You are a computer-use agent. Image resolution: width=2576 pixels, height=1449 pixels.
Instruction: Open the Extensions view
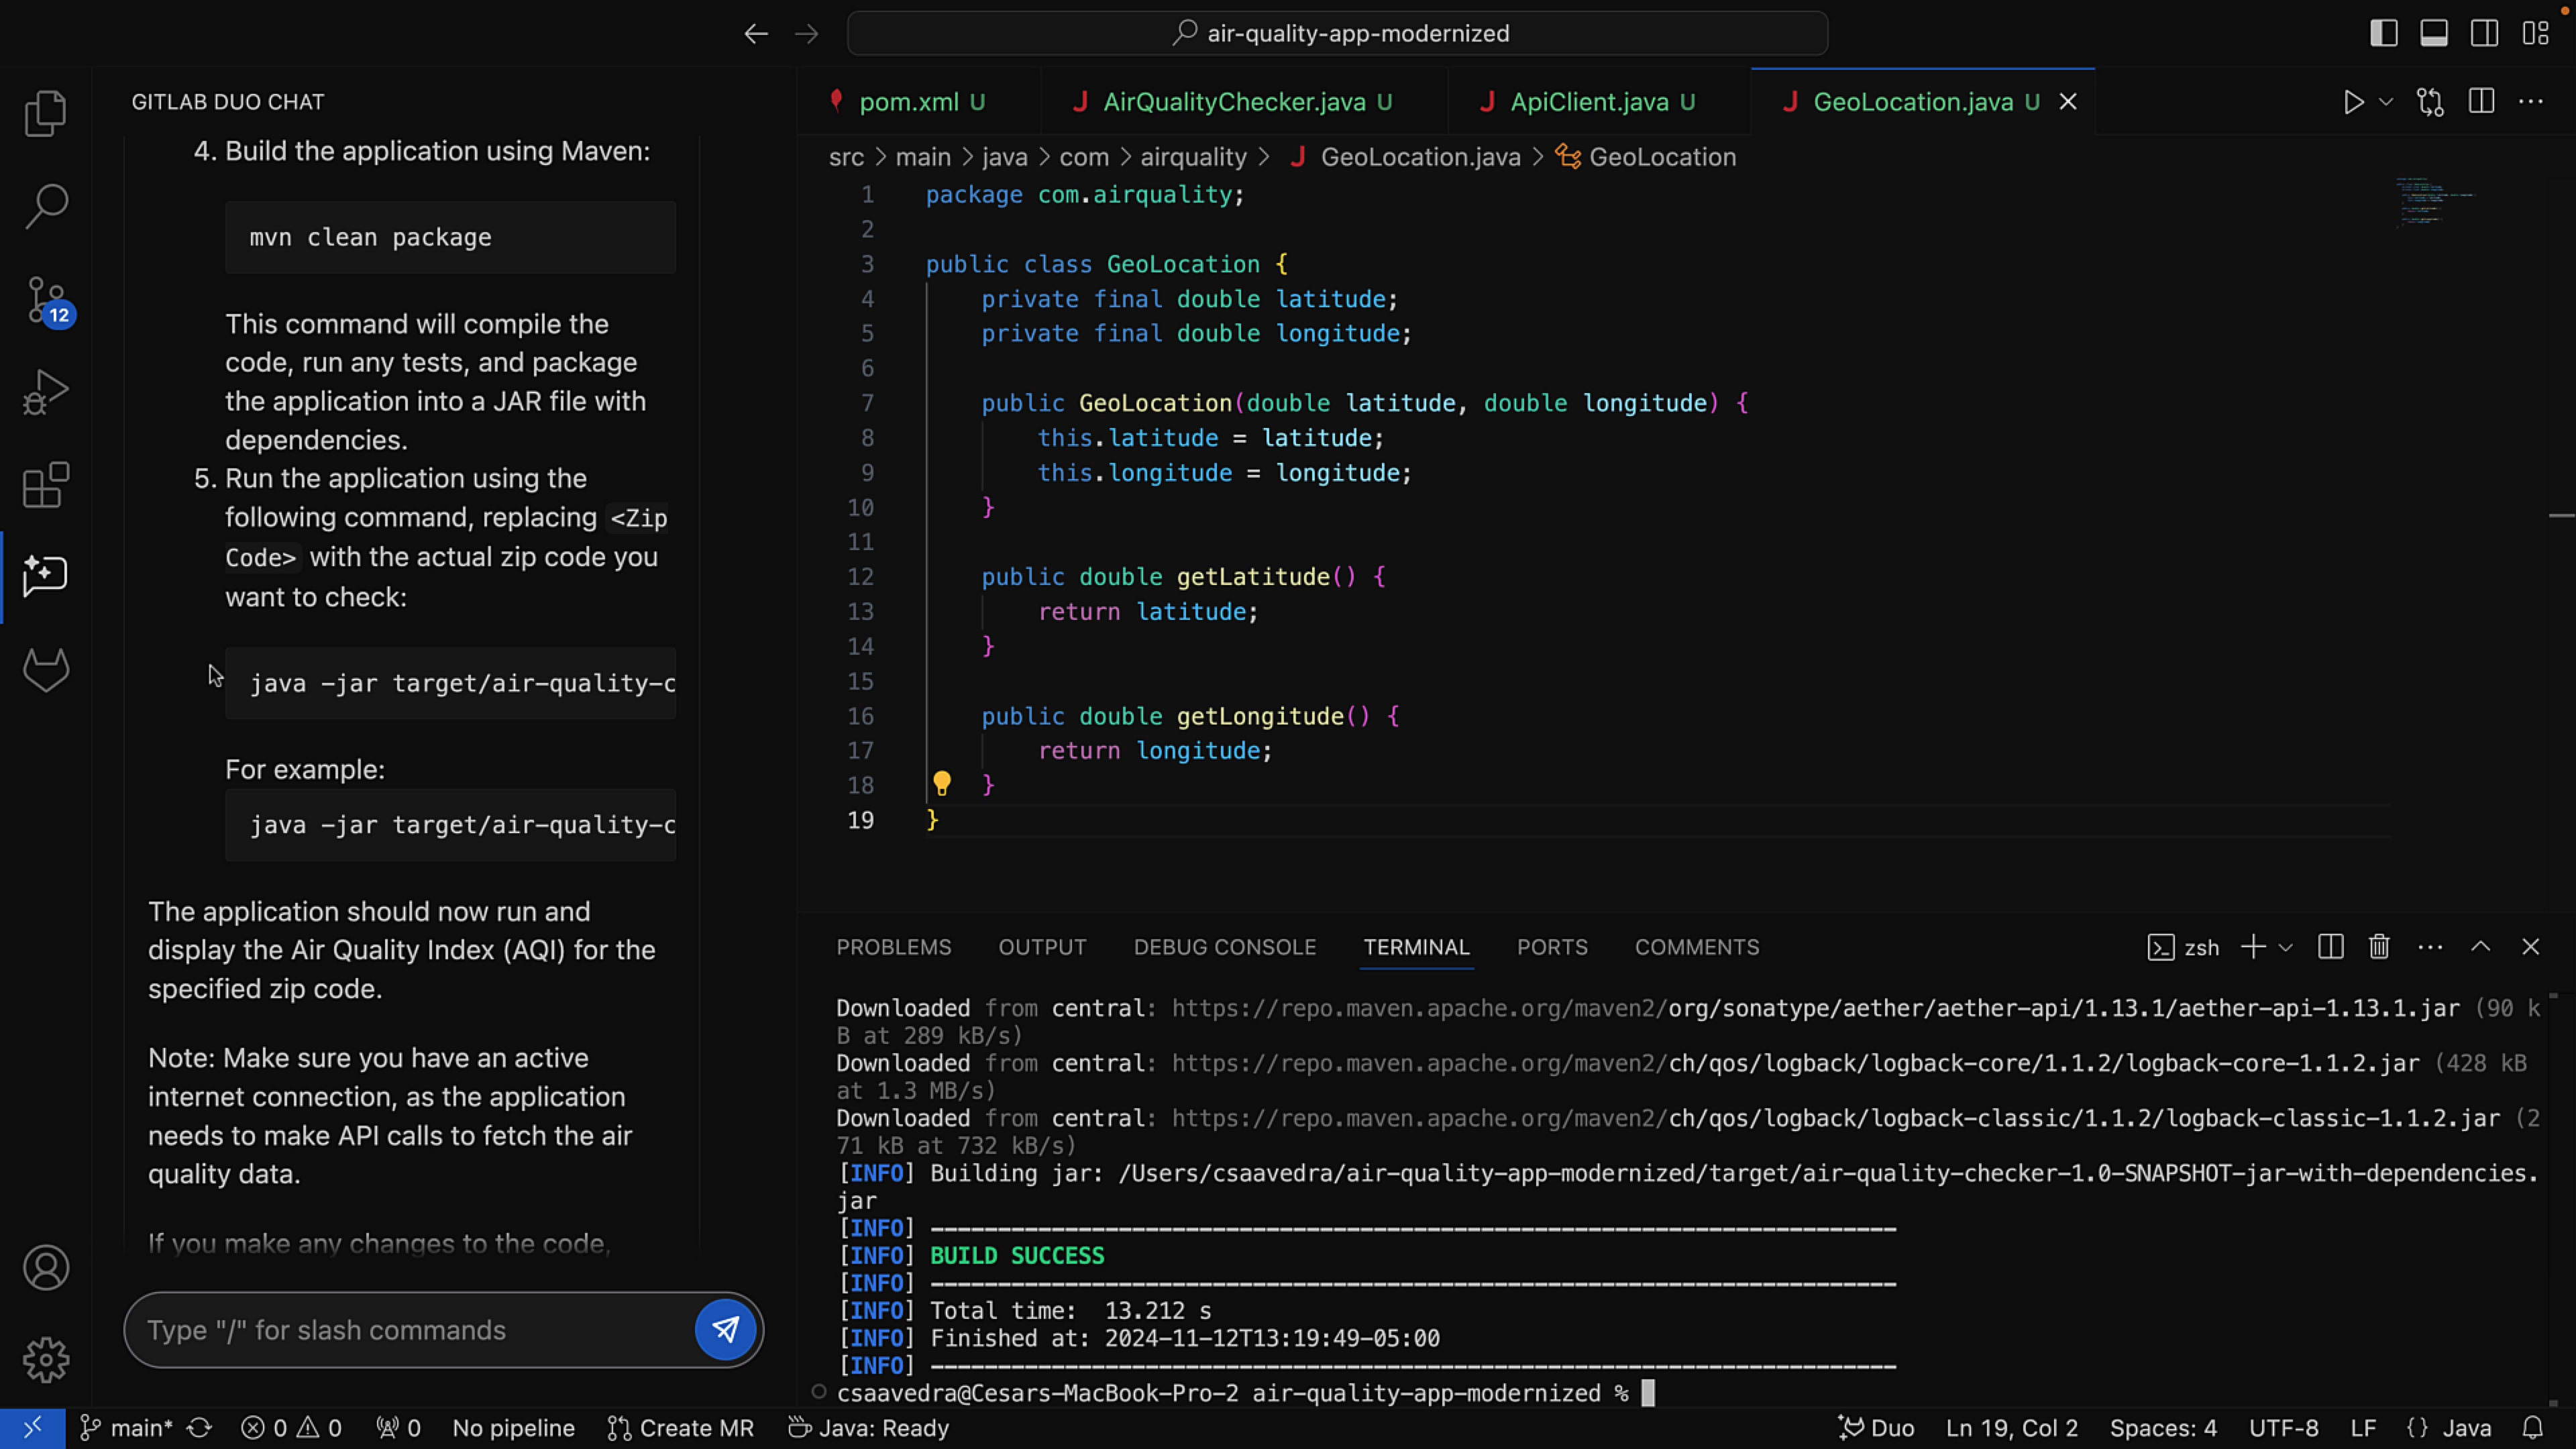pyautogui.click(x=46, y=485)
